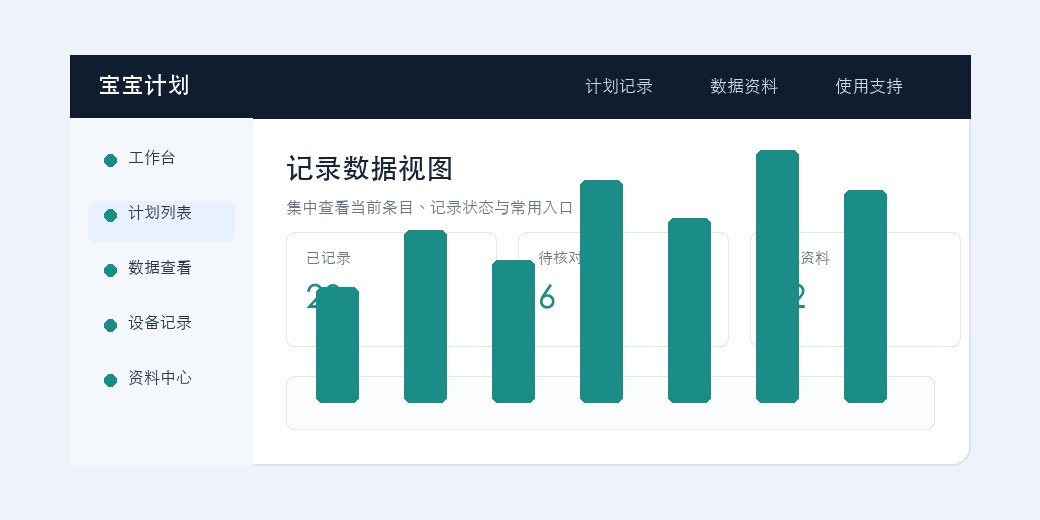Open 资料中心 in the sidebar
Viewport: 1040px width, 520px height.
tap(161, 379)
